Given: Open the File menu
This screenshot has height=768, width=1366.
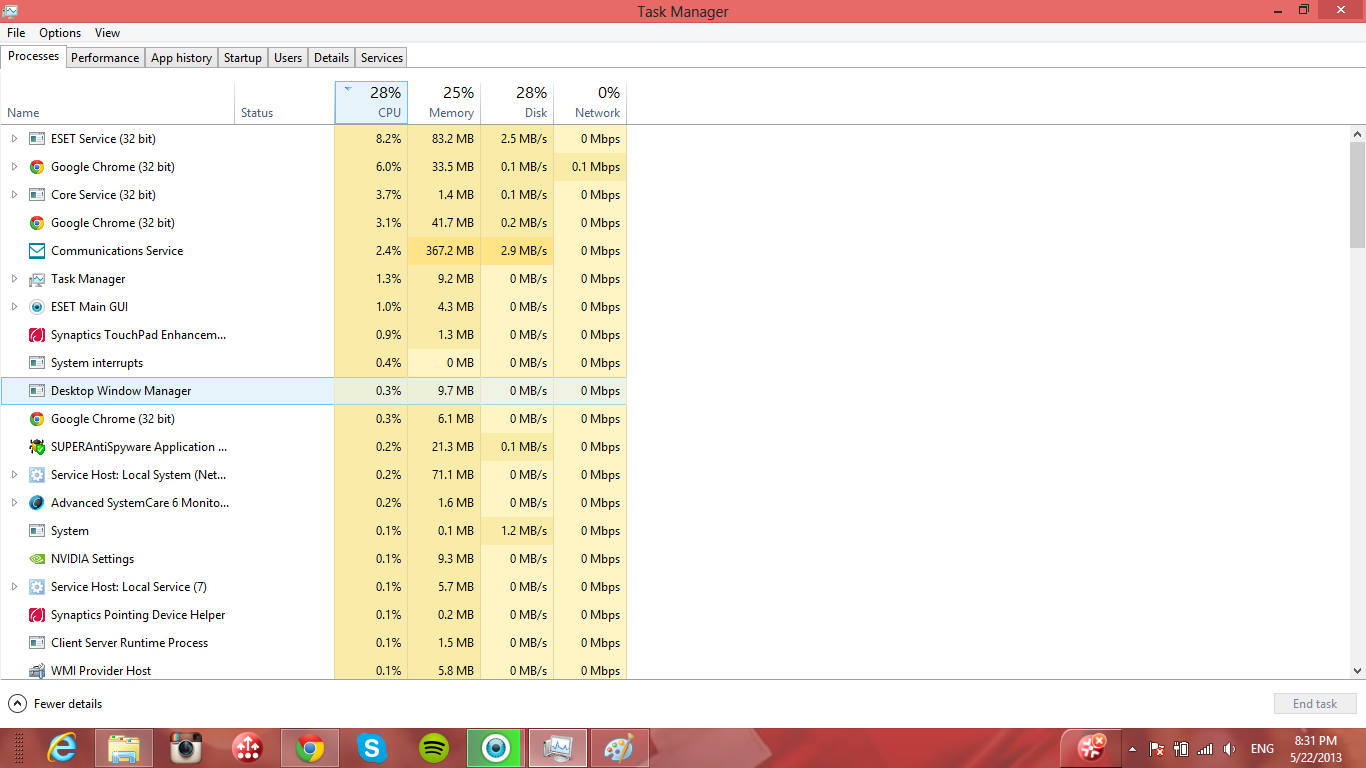Looking at the screenshot, I should point(16,33).
